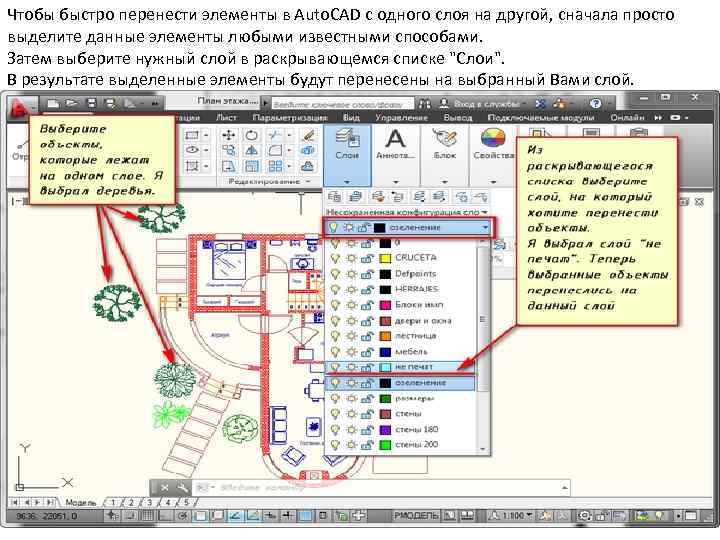Image resolution: width=720 pixels, height=540 pixels.
Task: Click the last layer tool icon under Слои
Action: coord(480,197)
